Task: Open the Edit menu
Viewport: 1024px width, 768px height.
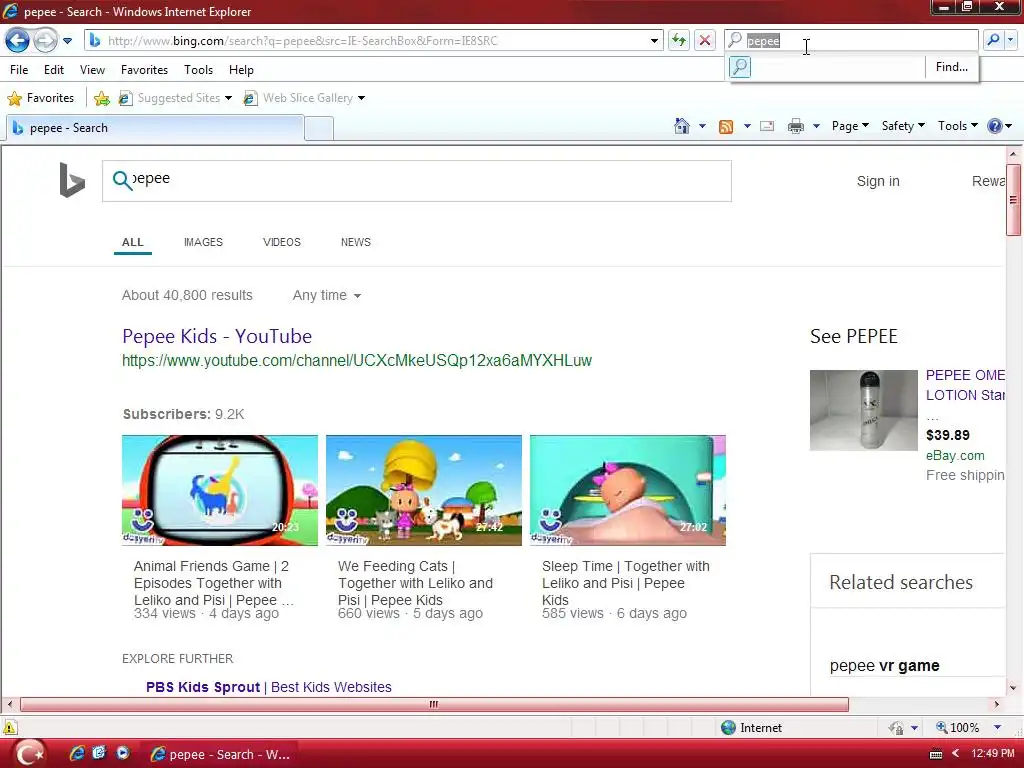Action: pyautogui.click(x=54, y=70)
